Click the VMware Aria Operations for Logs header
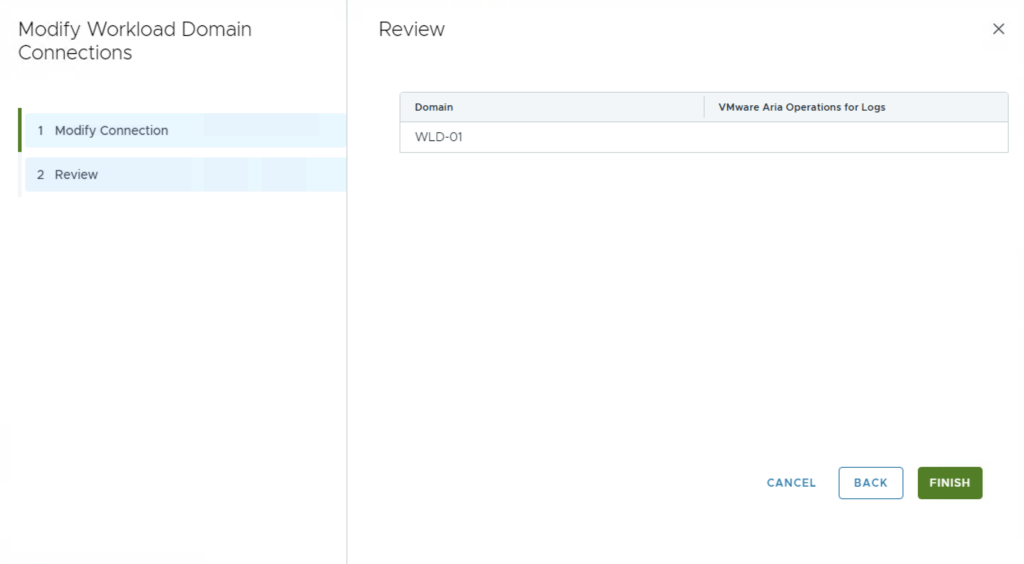The image size is (1024, 564). [801, 107]
